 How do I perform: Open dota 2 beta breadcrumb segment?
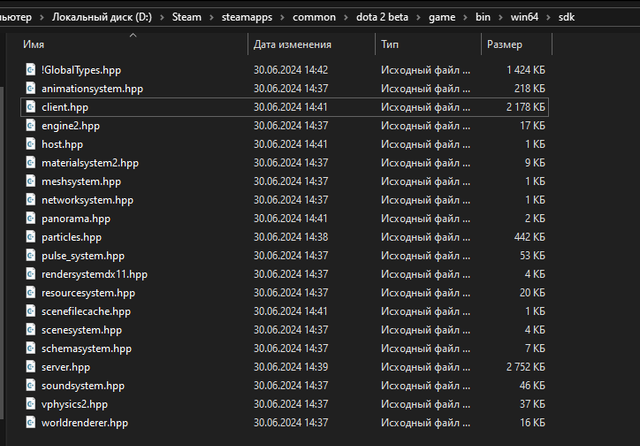pyautogui.click(x=382, y=17)
